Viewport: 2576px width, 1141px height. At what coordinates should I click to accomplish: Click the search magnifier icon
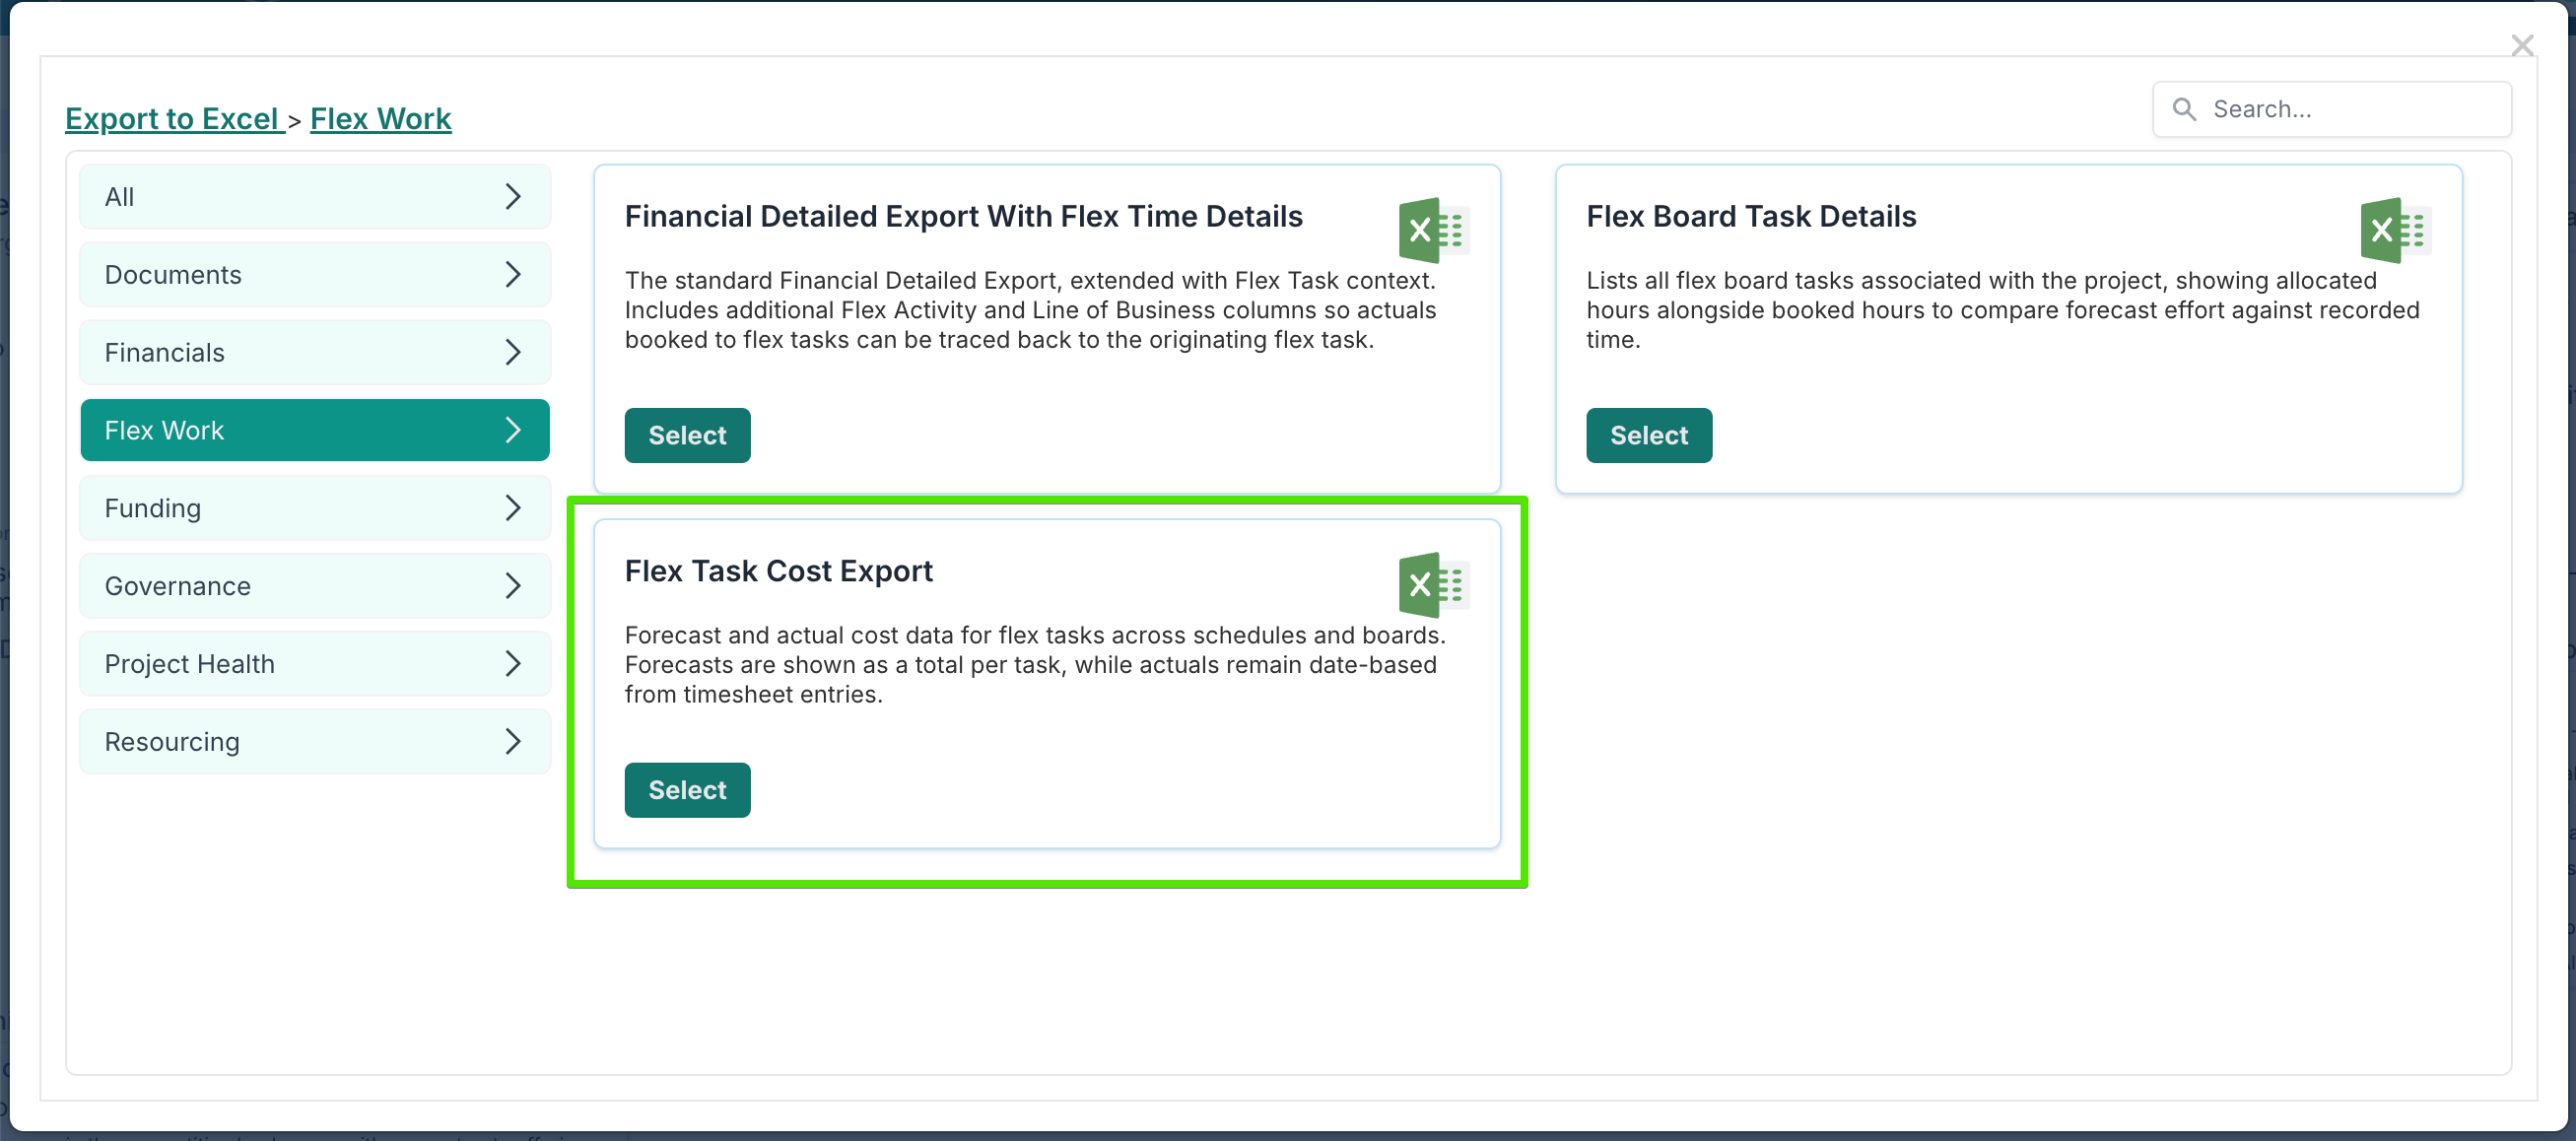coord(2184,109)
